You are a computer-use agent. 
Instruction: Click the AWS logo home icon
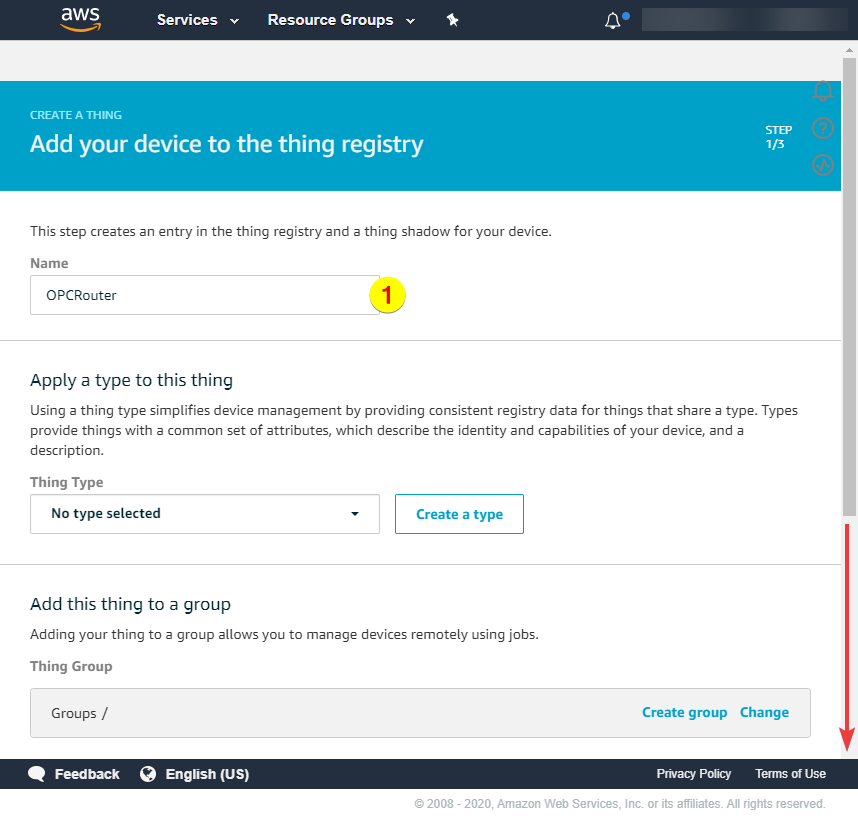pyautogui.click(x=80, y=20)
